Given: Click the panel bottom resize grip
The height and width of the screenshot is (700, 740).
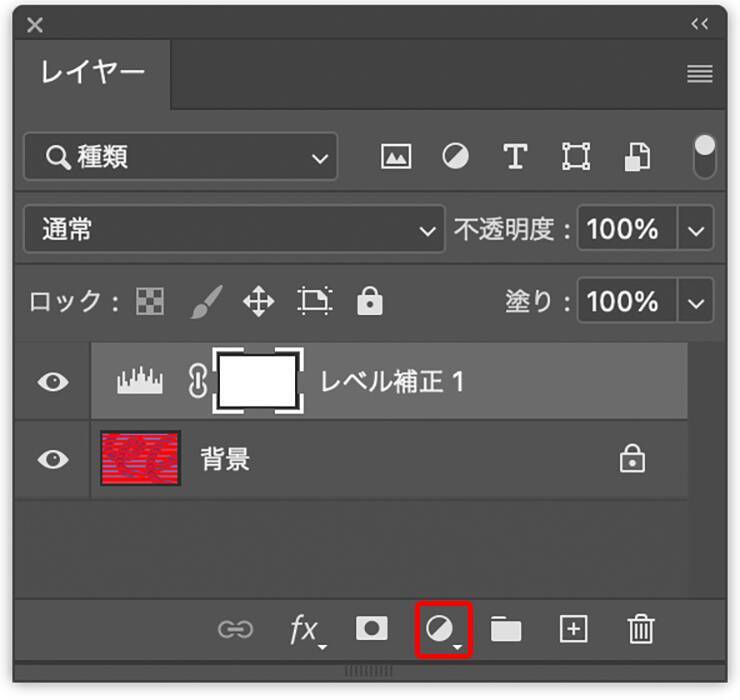Looking at the screenshot, I should 369,671.
